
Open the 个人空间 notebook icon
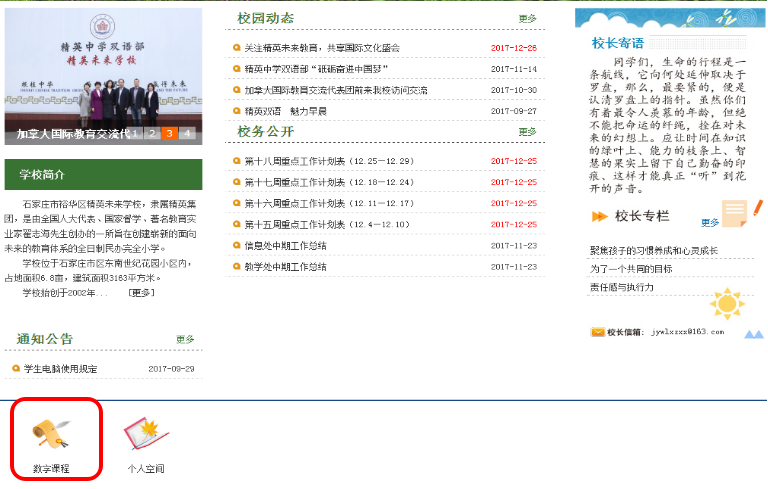(144, 432)
